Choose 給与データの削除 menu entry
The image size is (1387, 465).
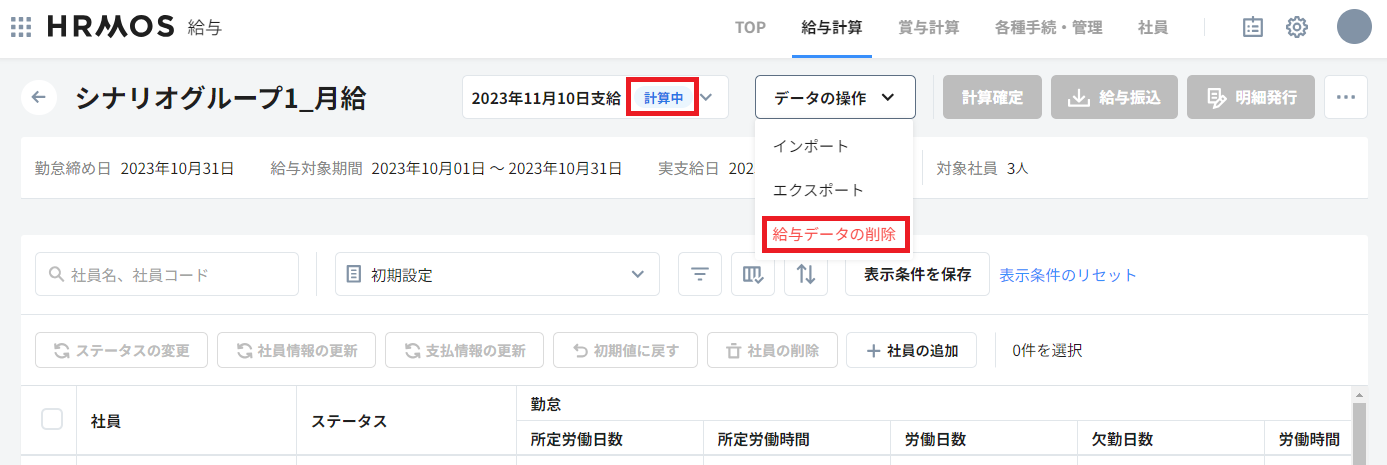(834, 234)
